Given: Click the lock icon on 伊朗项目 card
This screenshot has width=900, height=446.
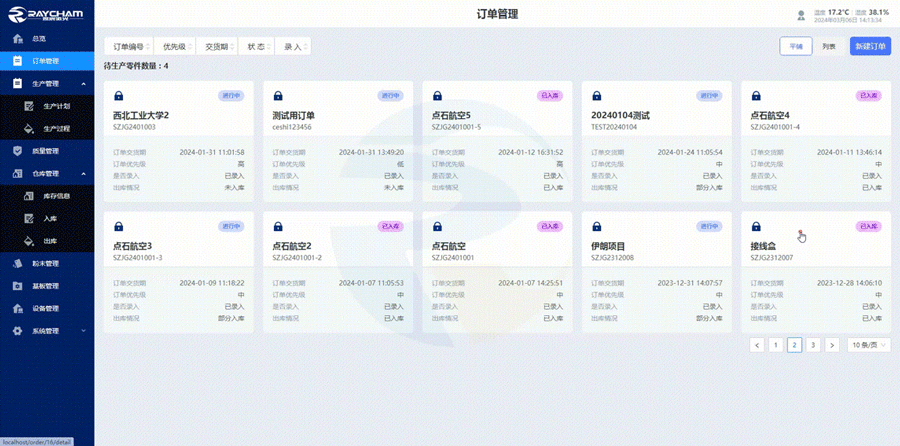Looking at the screenshot, I should point(596,227).
